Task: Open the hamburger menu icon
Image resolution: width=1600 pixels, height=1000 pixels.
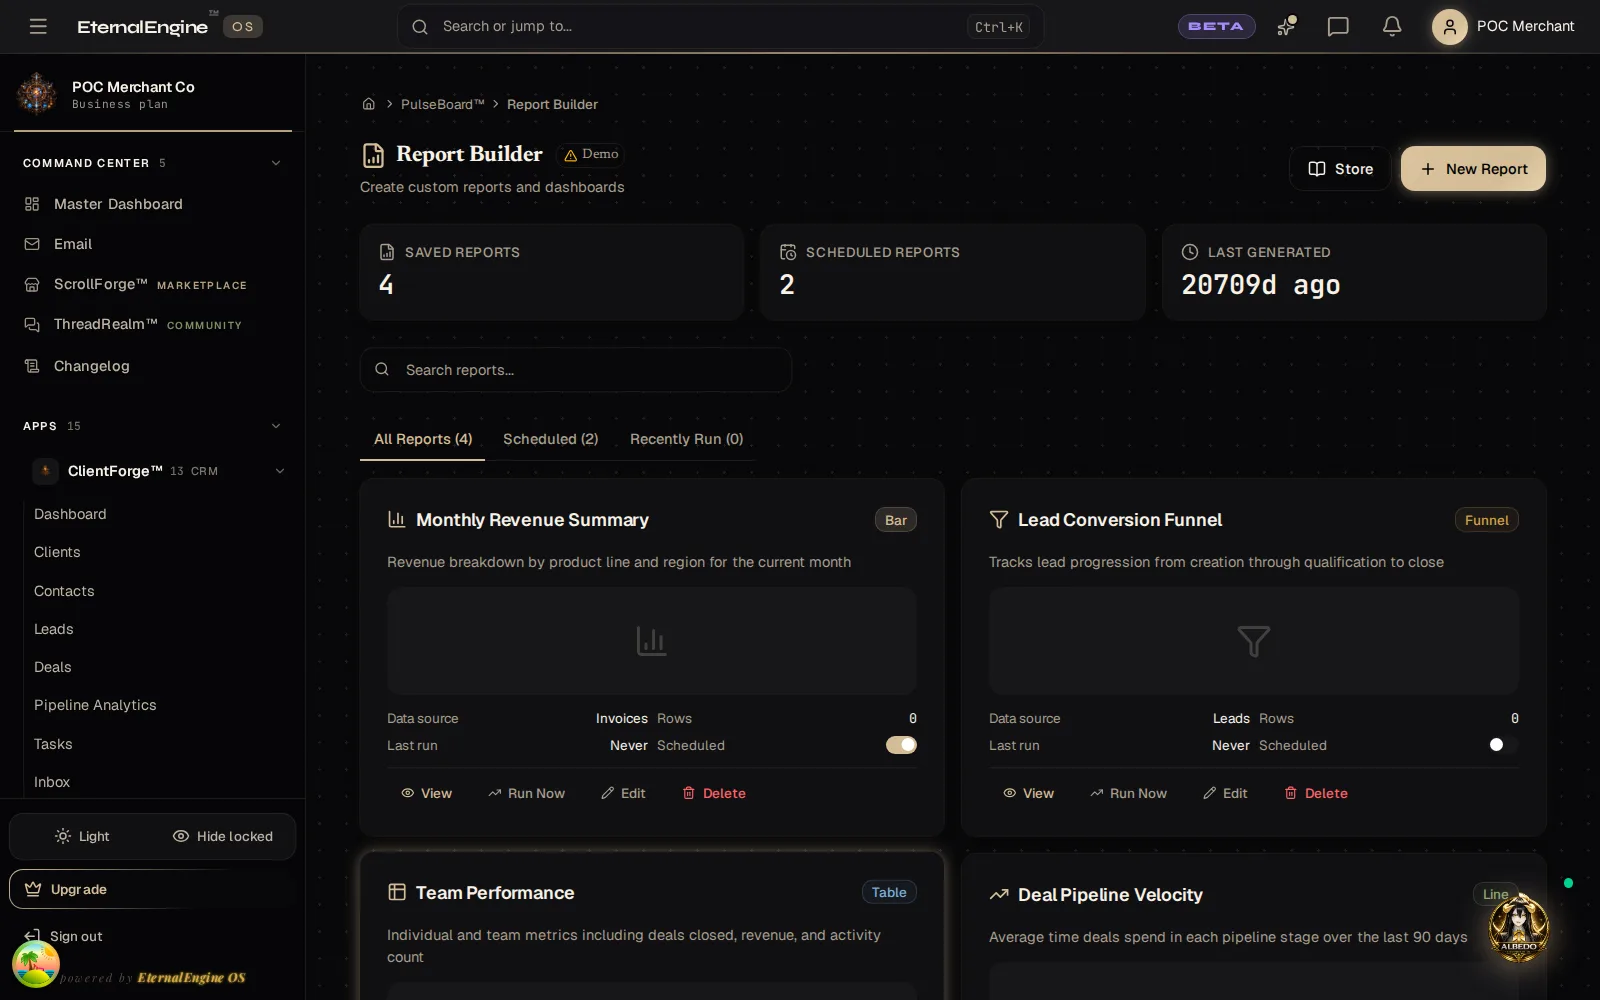Action: tap(38, 26)
